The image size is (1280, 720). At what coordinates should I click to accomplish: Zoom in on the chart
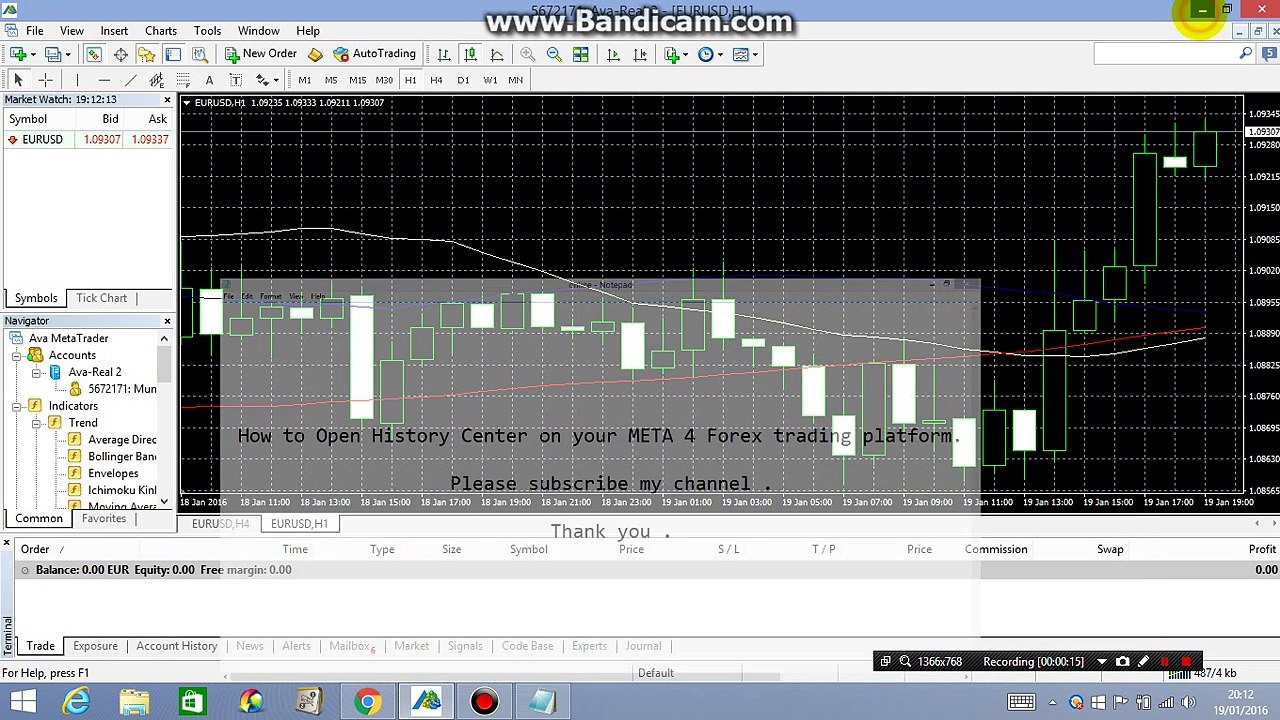[x=527, y=54]
